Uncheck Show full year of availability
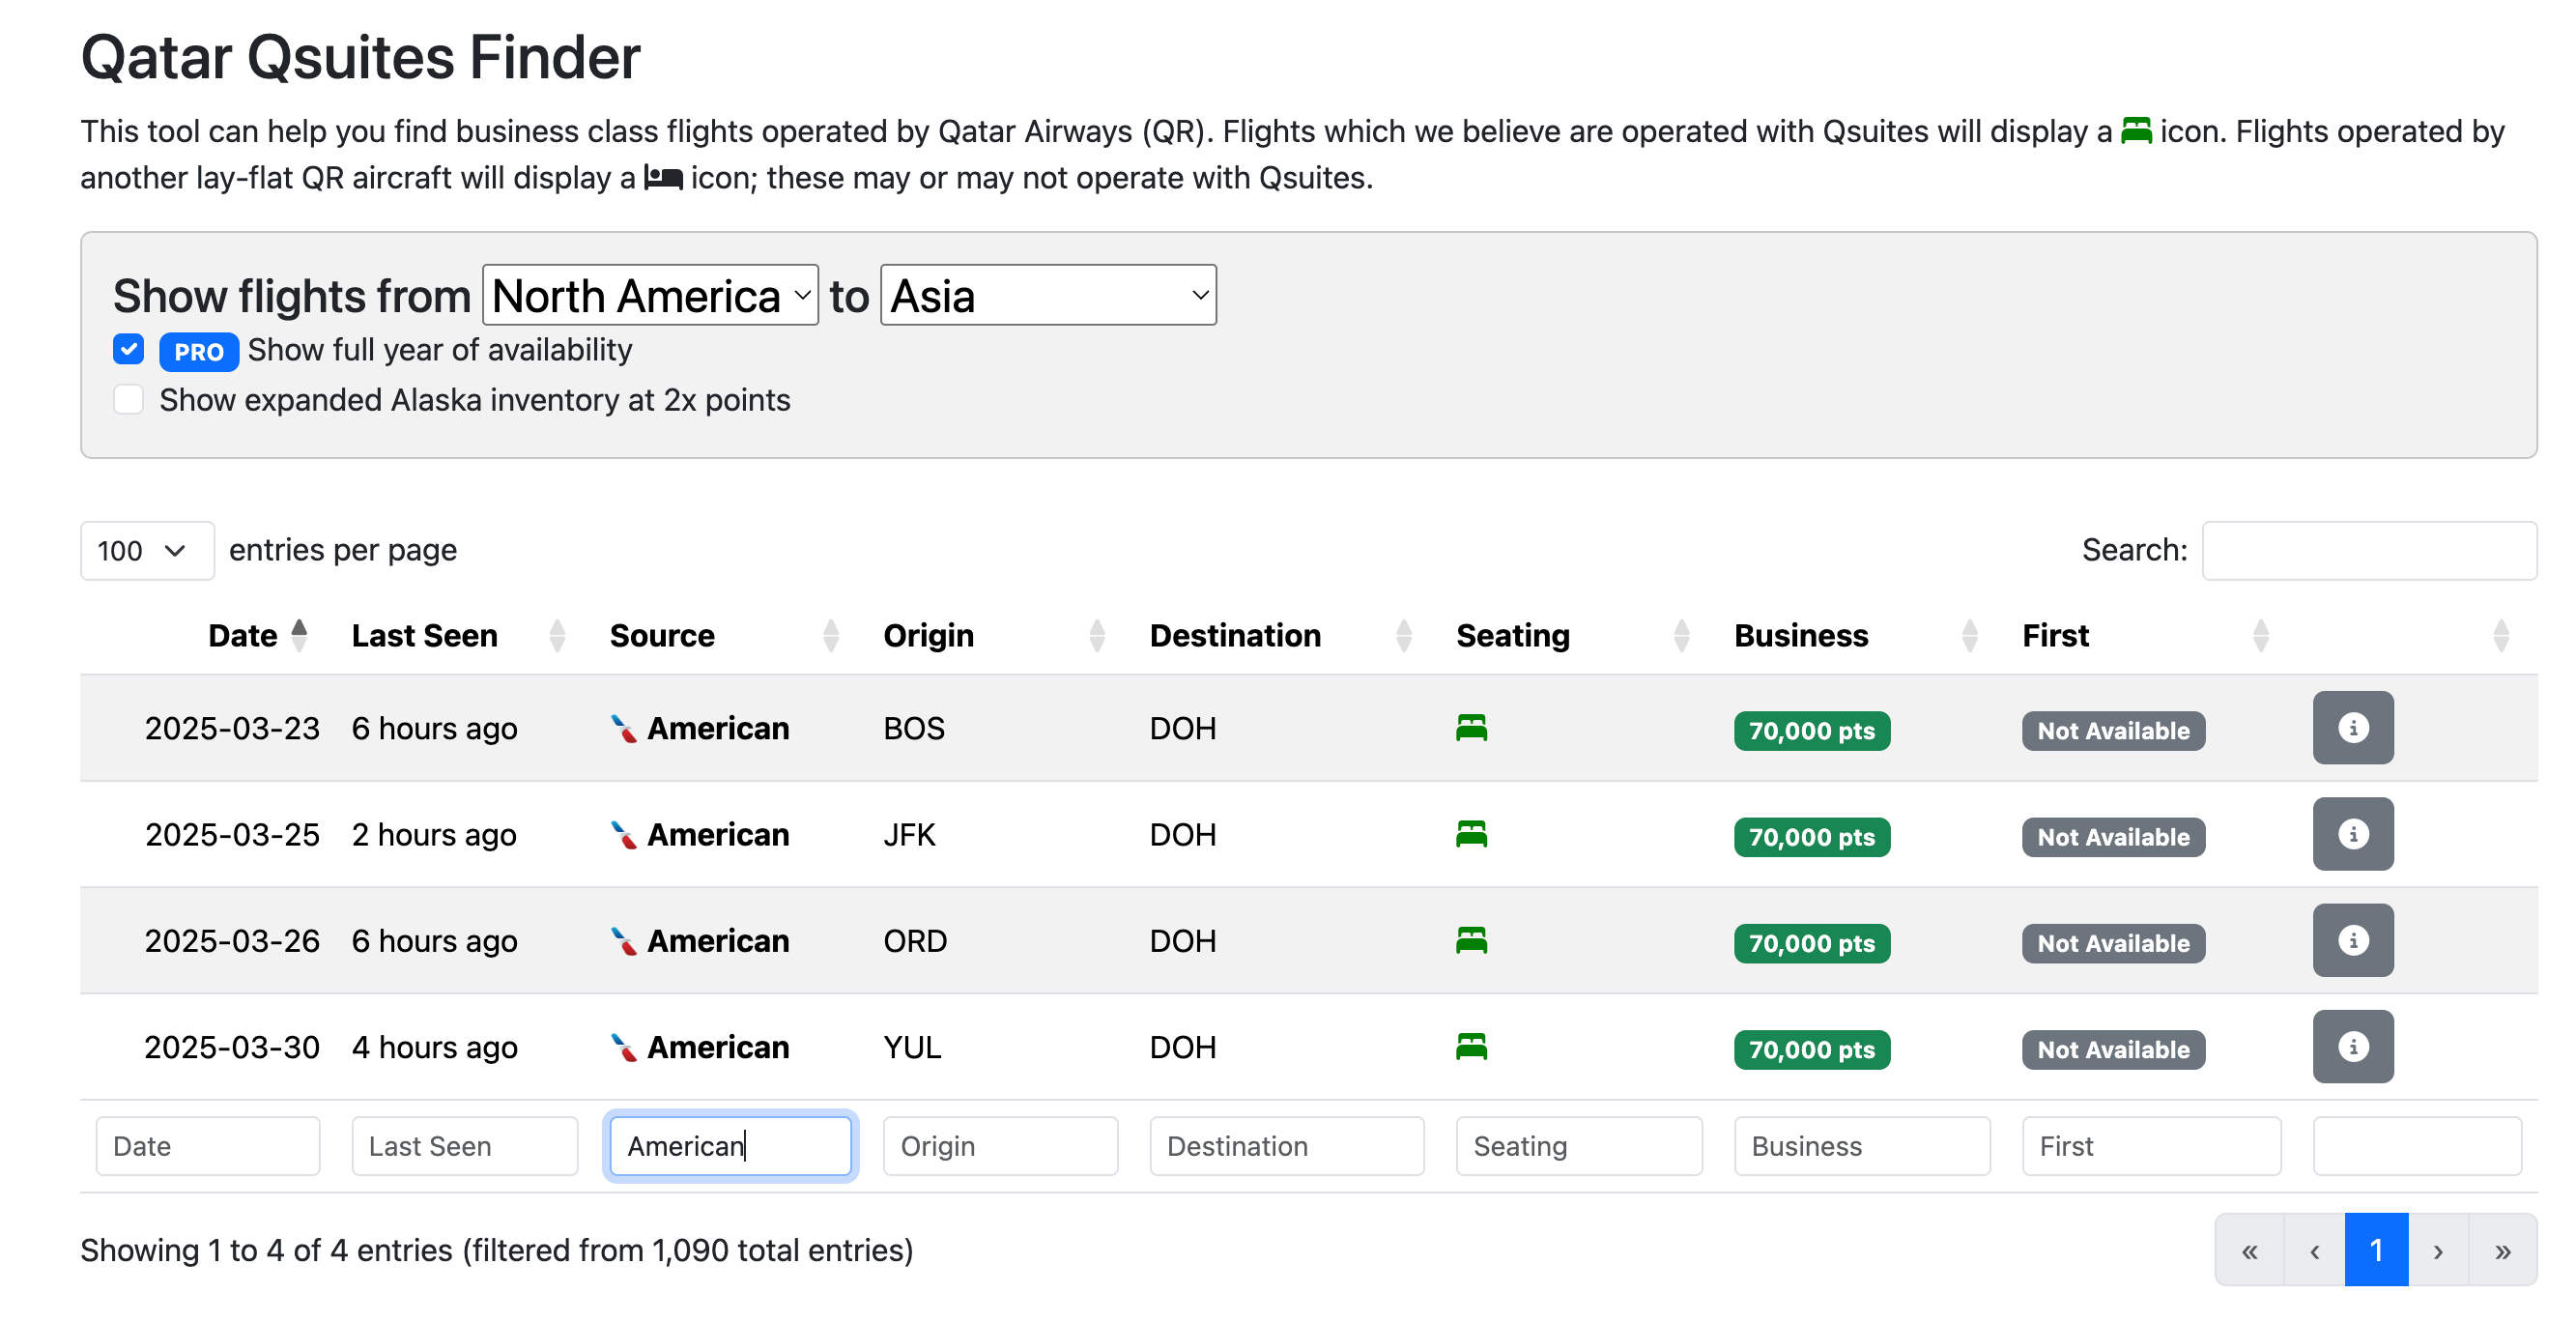 pos(129,350)
